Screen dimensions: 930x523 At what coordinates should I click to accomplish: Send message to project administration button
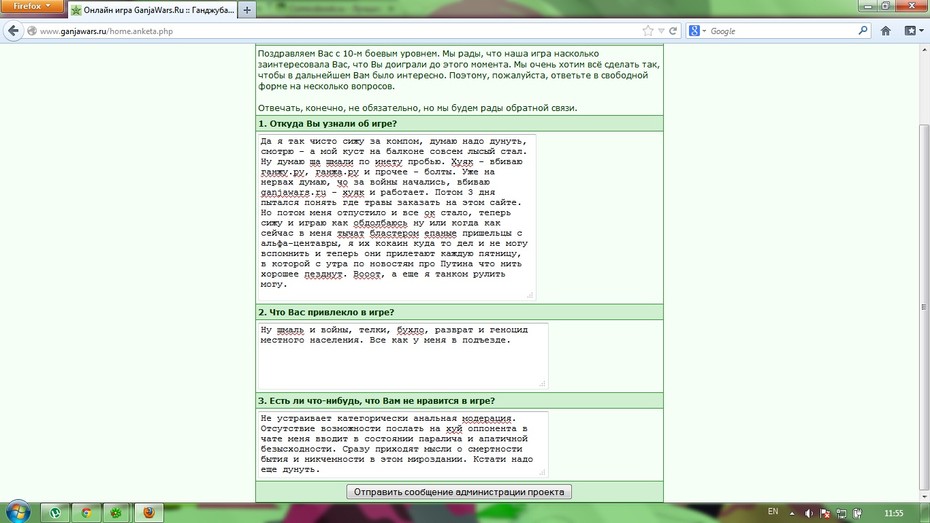459,492
